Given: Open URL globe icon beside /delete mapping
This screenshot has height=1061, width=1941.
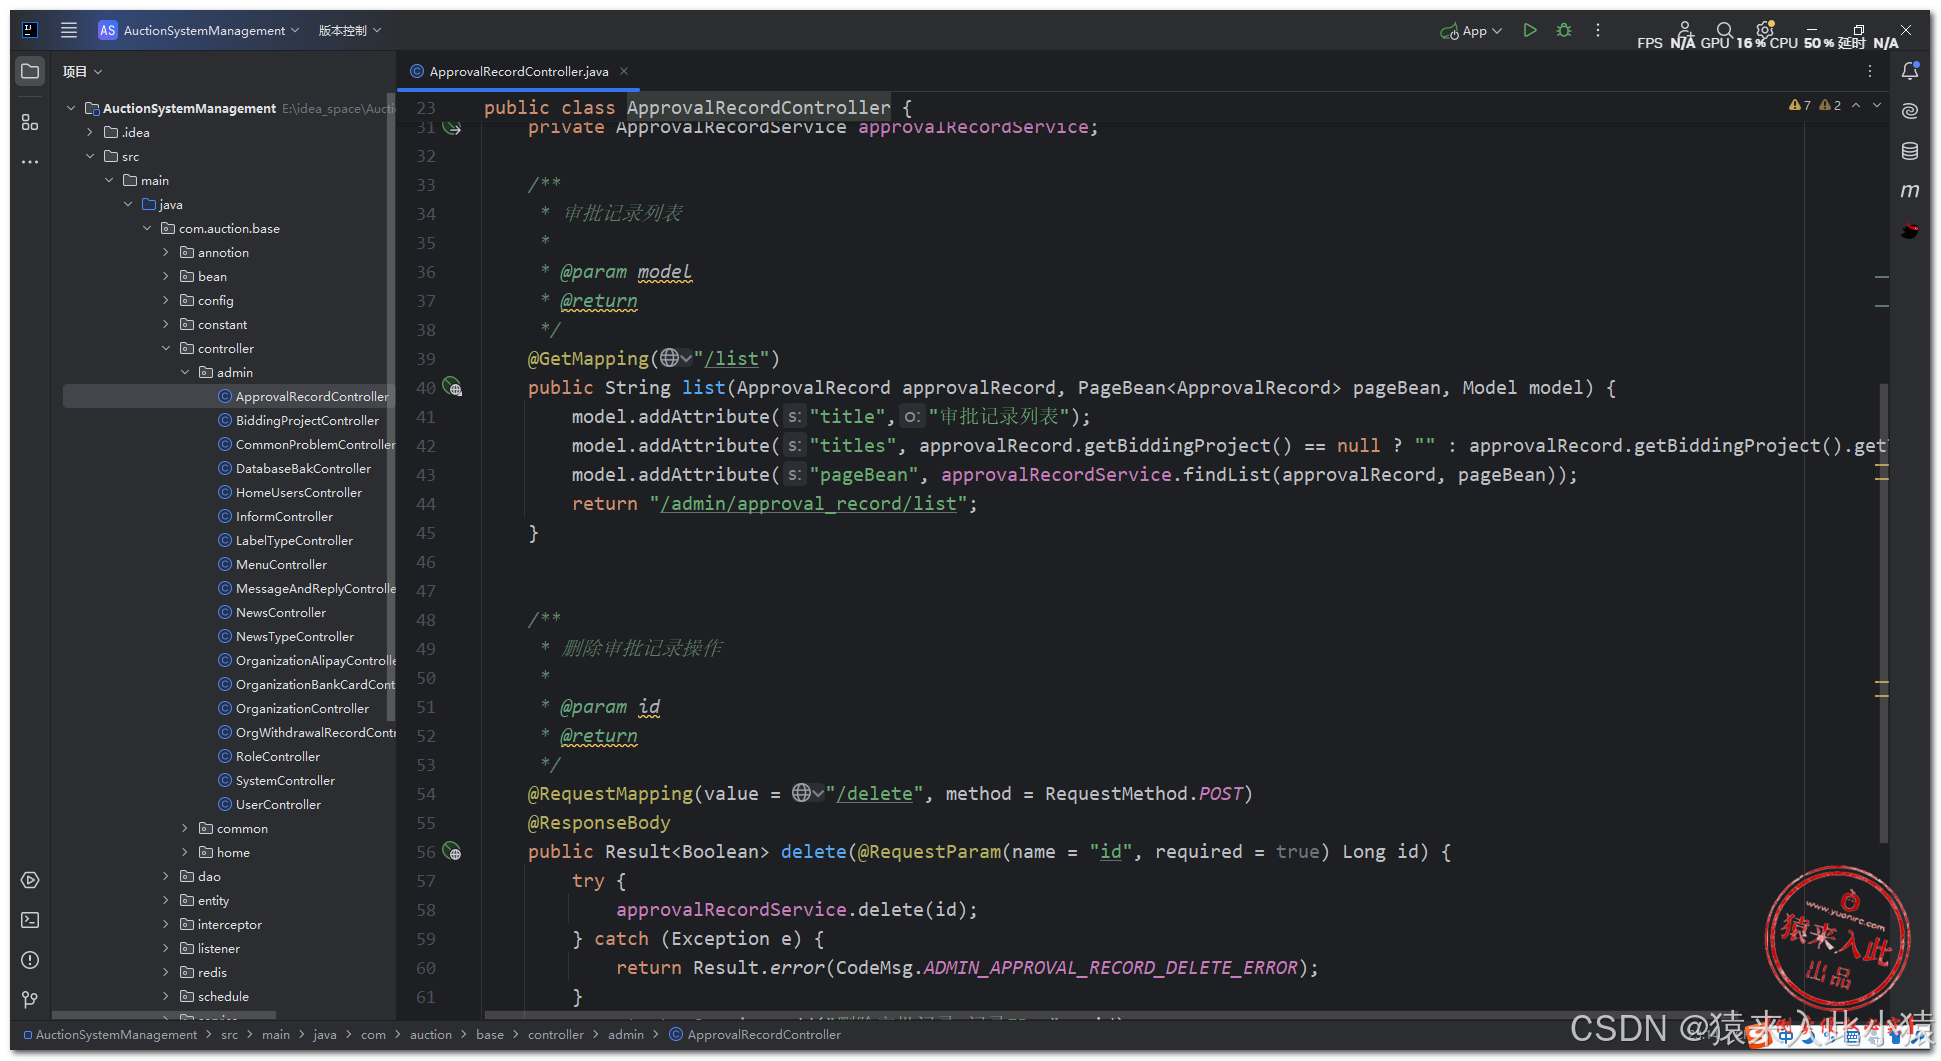Looking at the screenshot, I should click(x=808, y=793).
